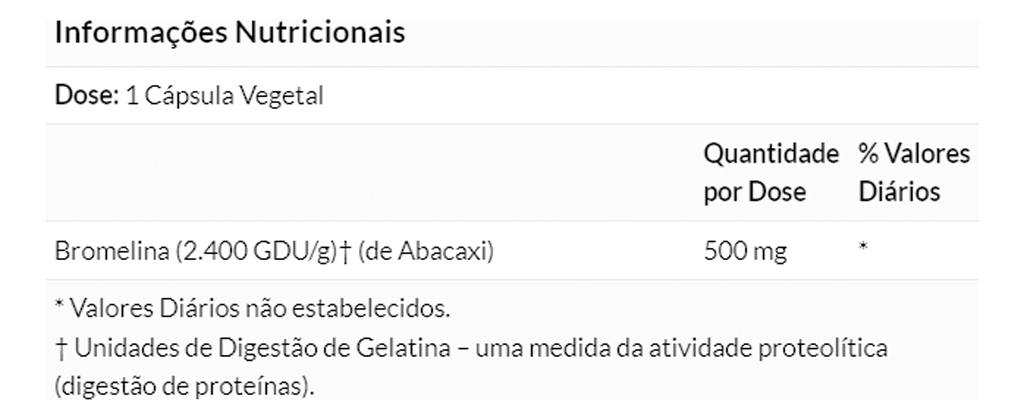
Task: Click the dagger starting the second footnote
Action: point(59,349)
